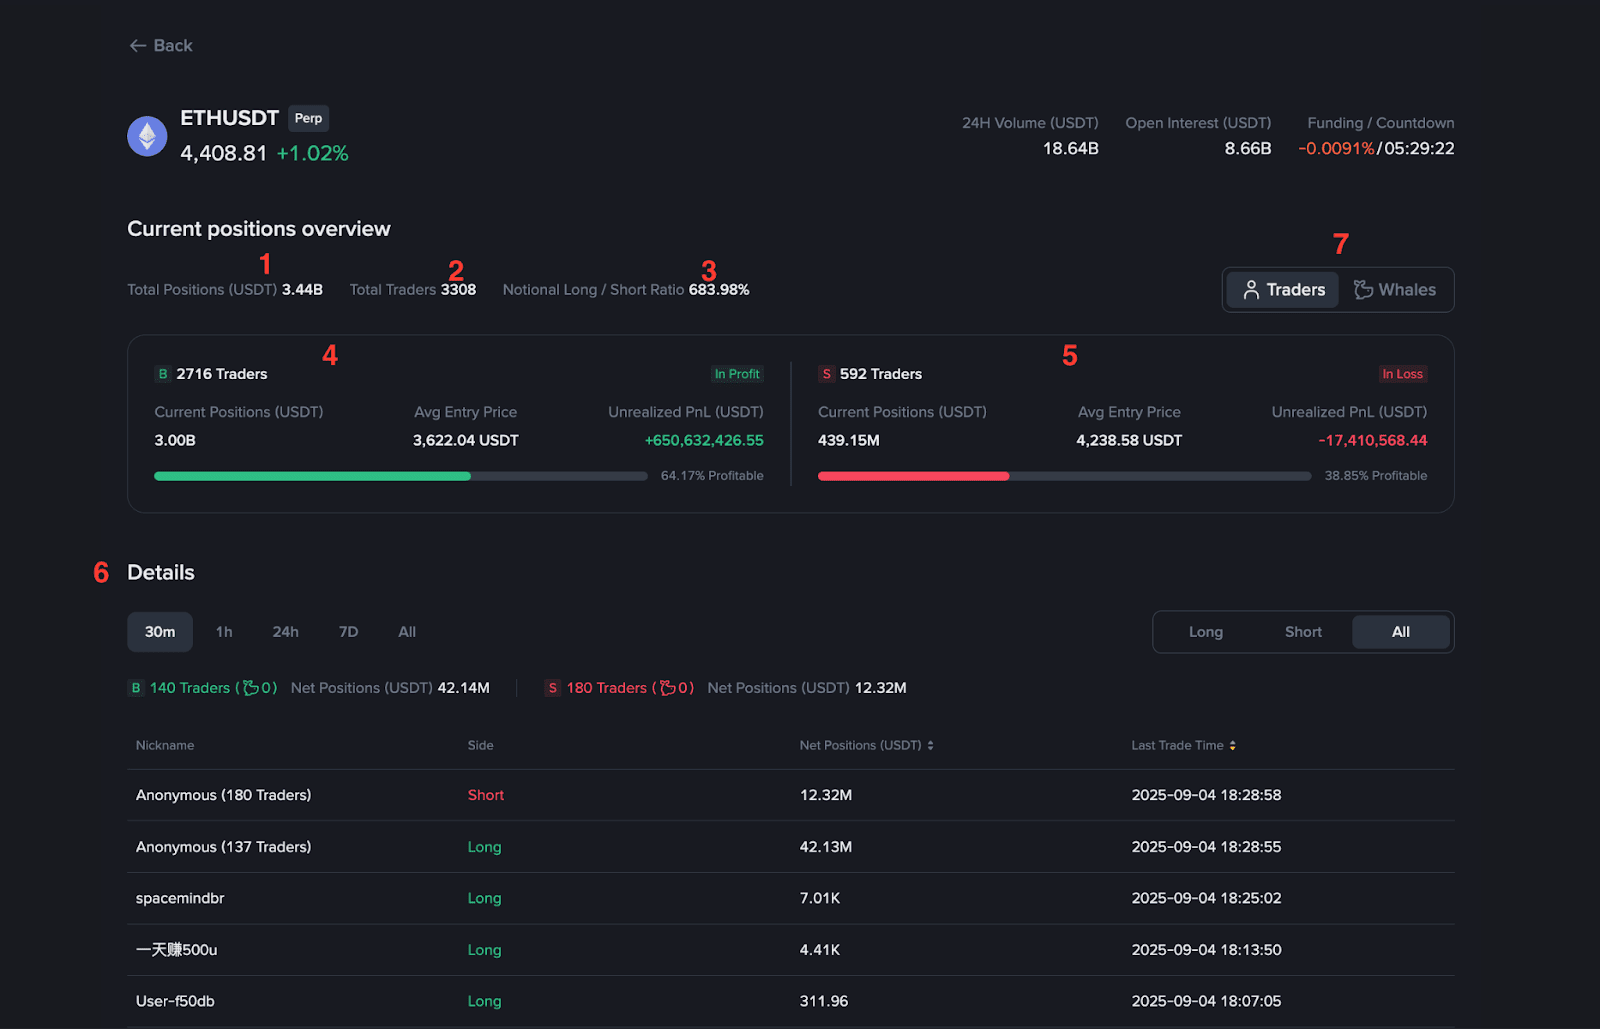The height and width of the screenshot is (1029, 1600).
Task: Open the spacemindbr trader row
Action: [790, 898]
